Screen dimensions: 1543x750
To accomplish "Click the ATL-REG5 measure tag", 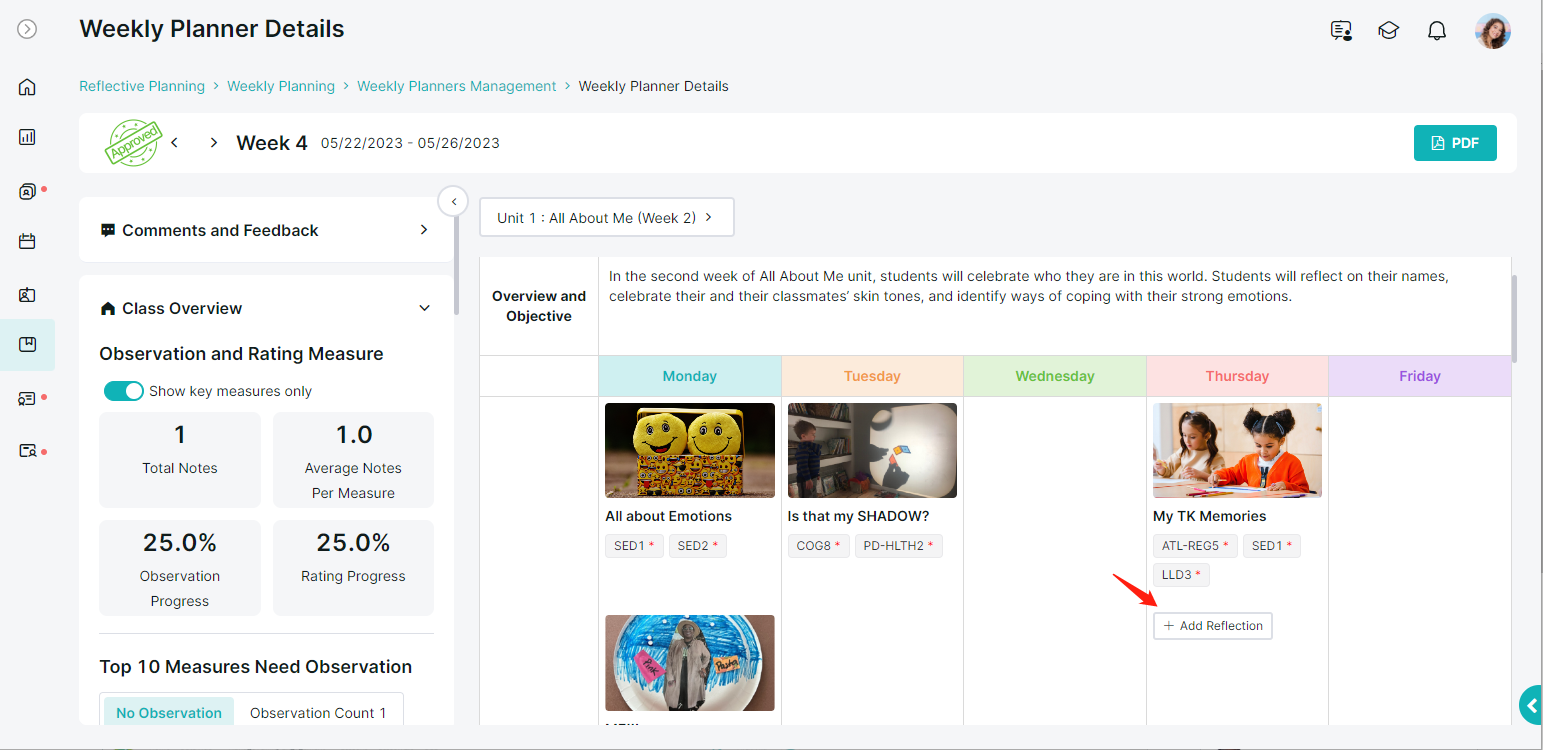I will (x=1196, y=546).
